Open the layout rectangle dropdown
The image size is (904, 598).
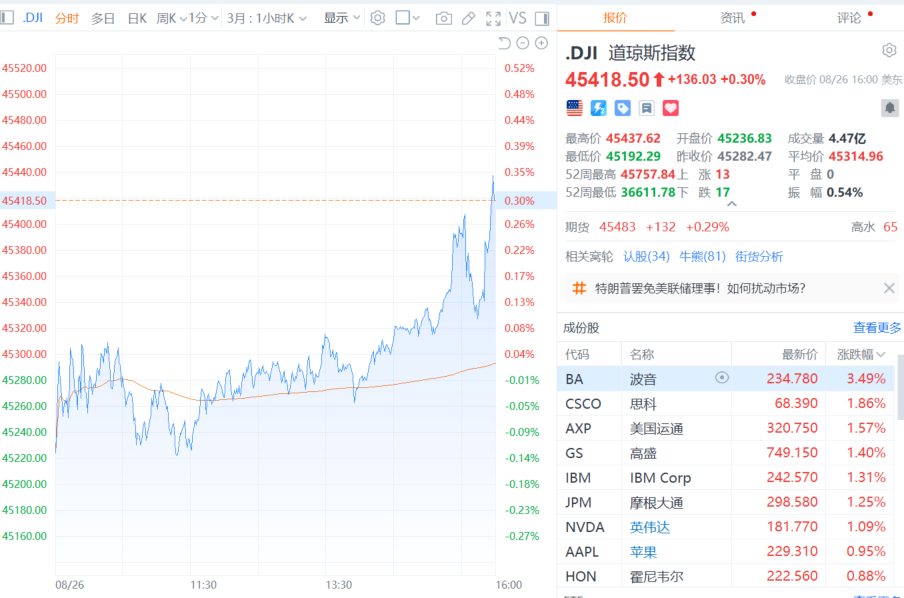407,18
